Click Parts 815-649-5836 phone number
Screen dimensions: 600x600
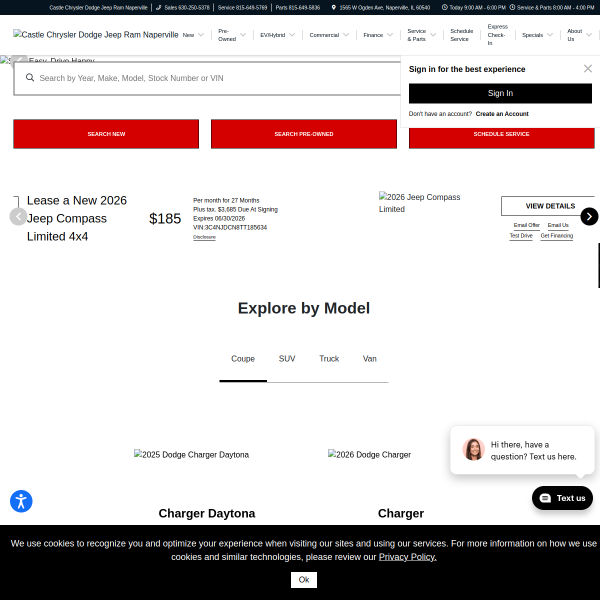(297, 7)
